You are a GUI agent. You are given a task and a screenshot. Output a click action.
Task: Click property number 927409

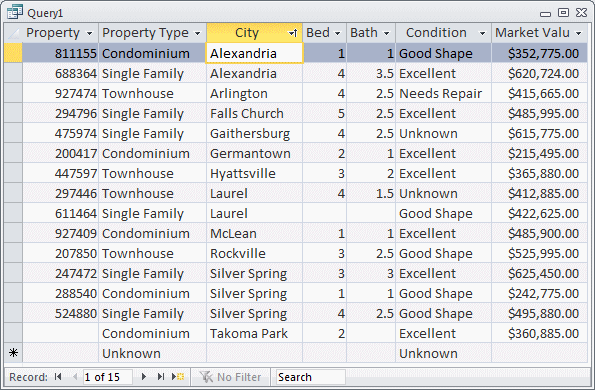(76, 234)
